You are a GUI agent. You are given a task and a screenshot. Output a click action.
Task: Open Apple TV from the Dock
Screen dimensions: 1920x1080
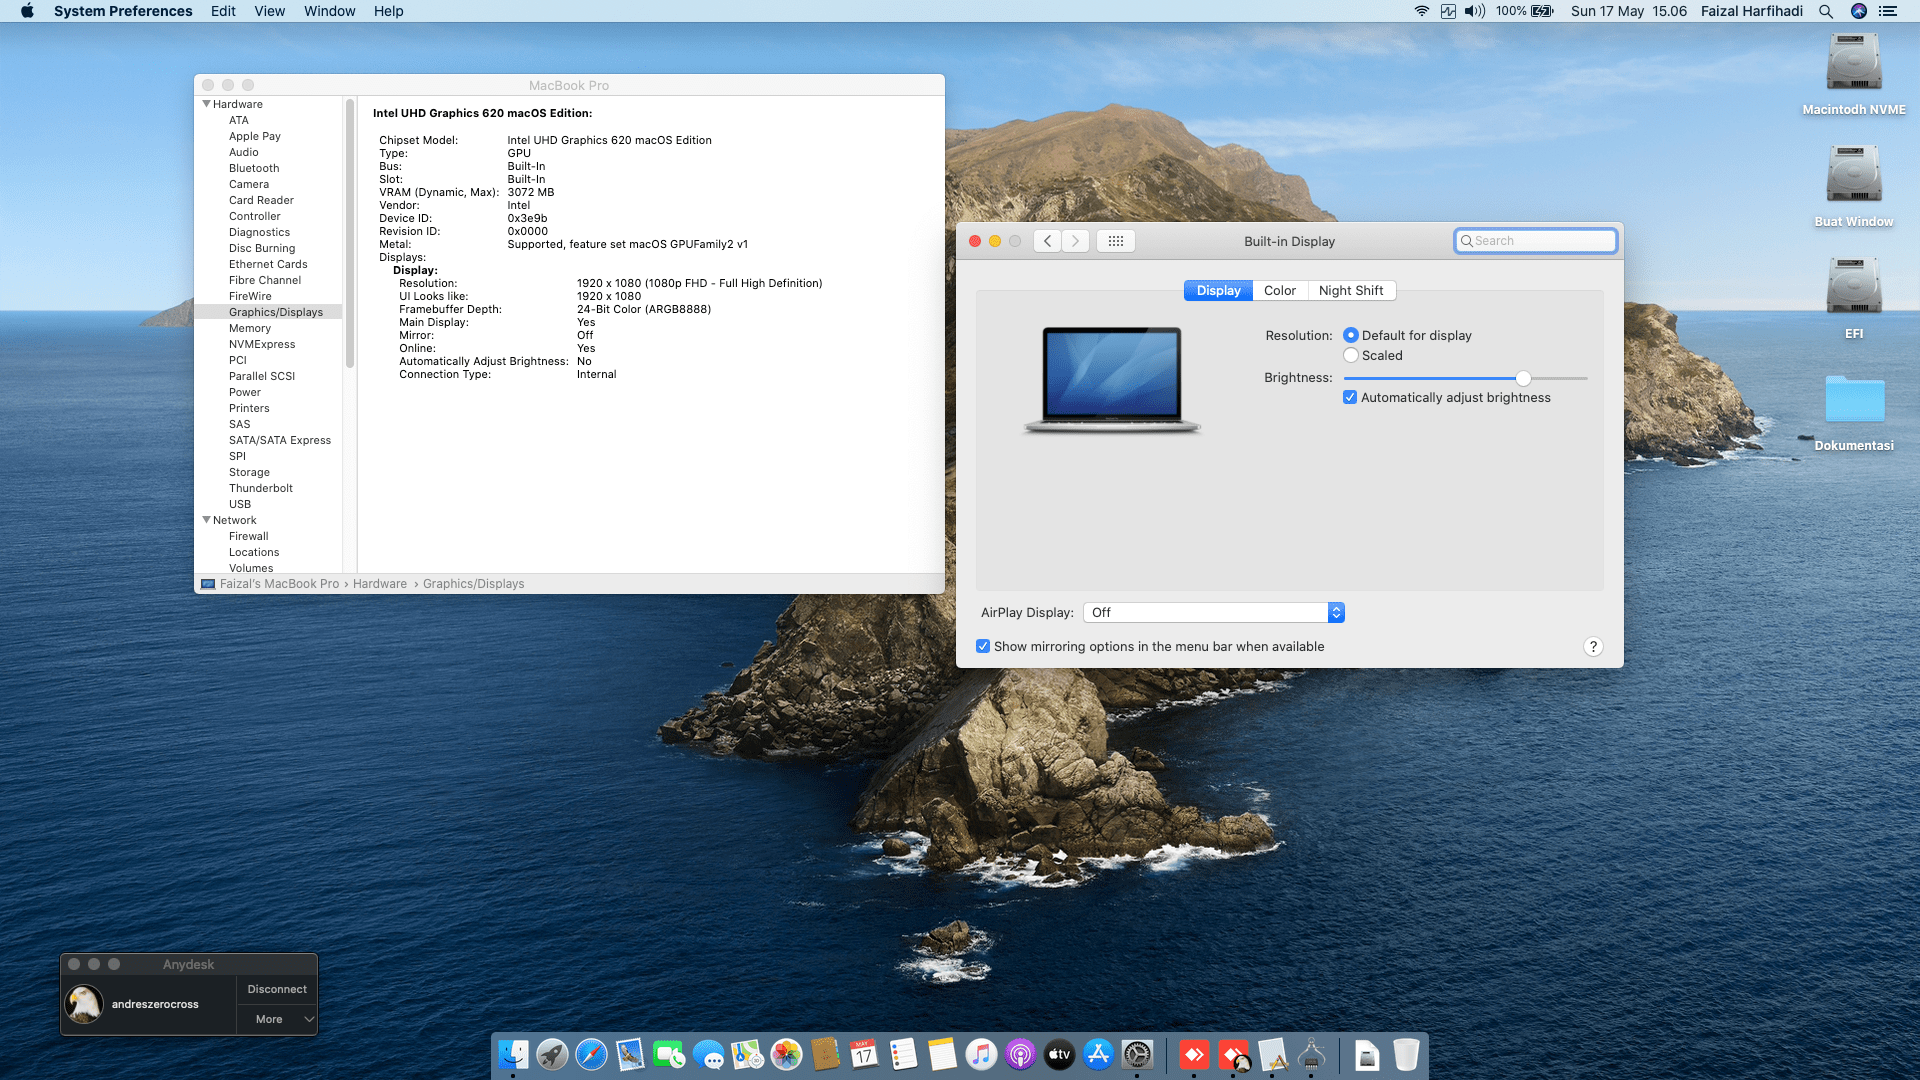click(1059, 1054)
